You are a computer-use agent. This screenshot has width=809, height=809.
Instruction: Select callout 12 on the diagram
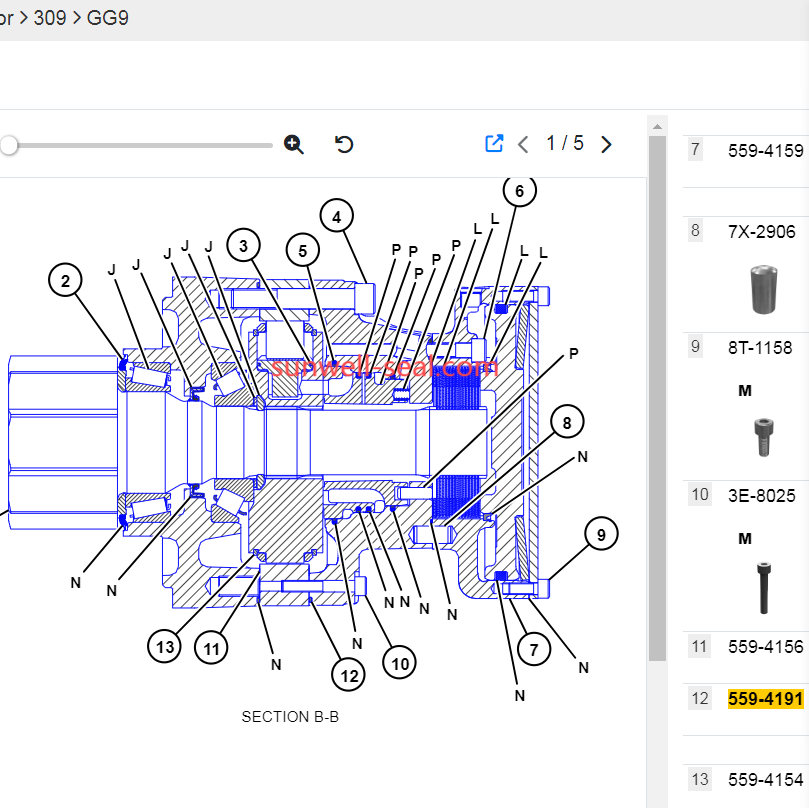coord(349,675)
